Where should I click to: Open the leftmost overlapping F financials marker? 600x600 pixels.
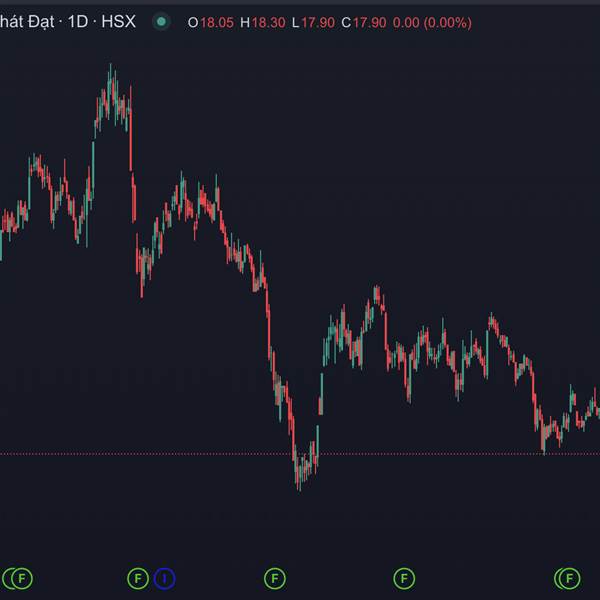[x=21, y=578]
